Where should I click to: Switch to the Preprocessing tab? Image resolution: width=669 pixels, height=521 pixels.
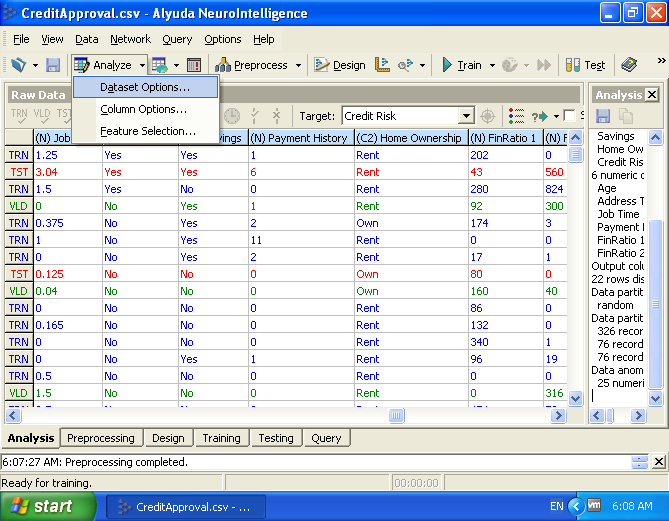click(101, 438)
